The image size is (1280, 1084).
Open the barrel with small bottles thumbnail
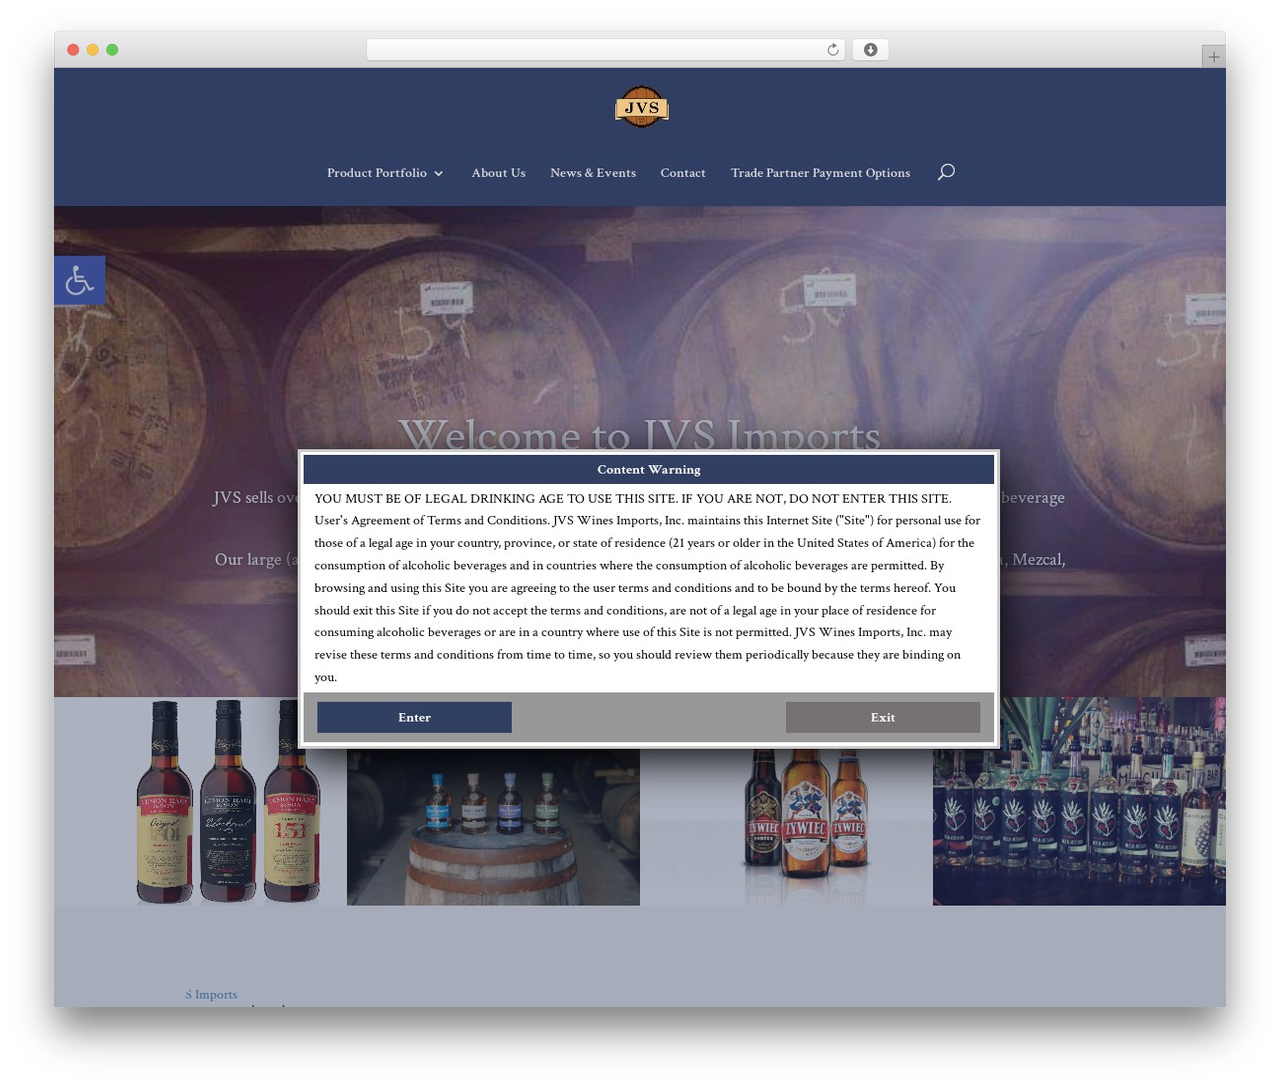493,826
